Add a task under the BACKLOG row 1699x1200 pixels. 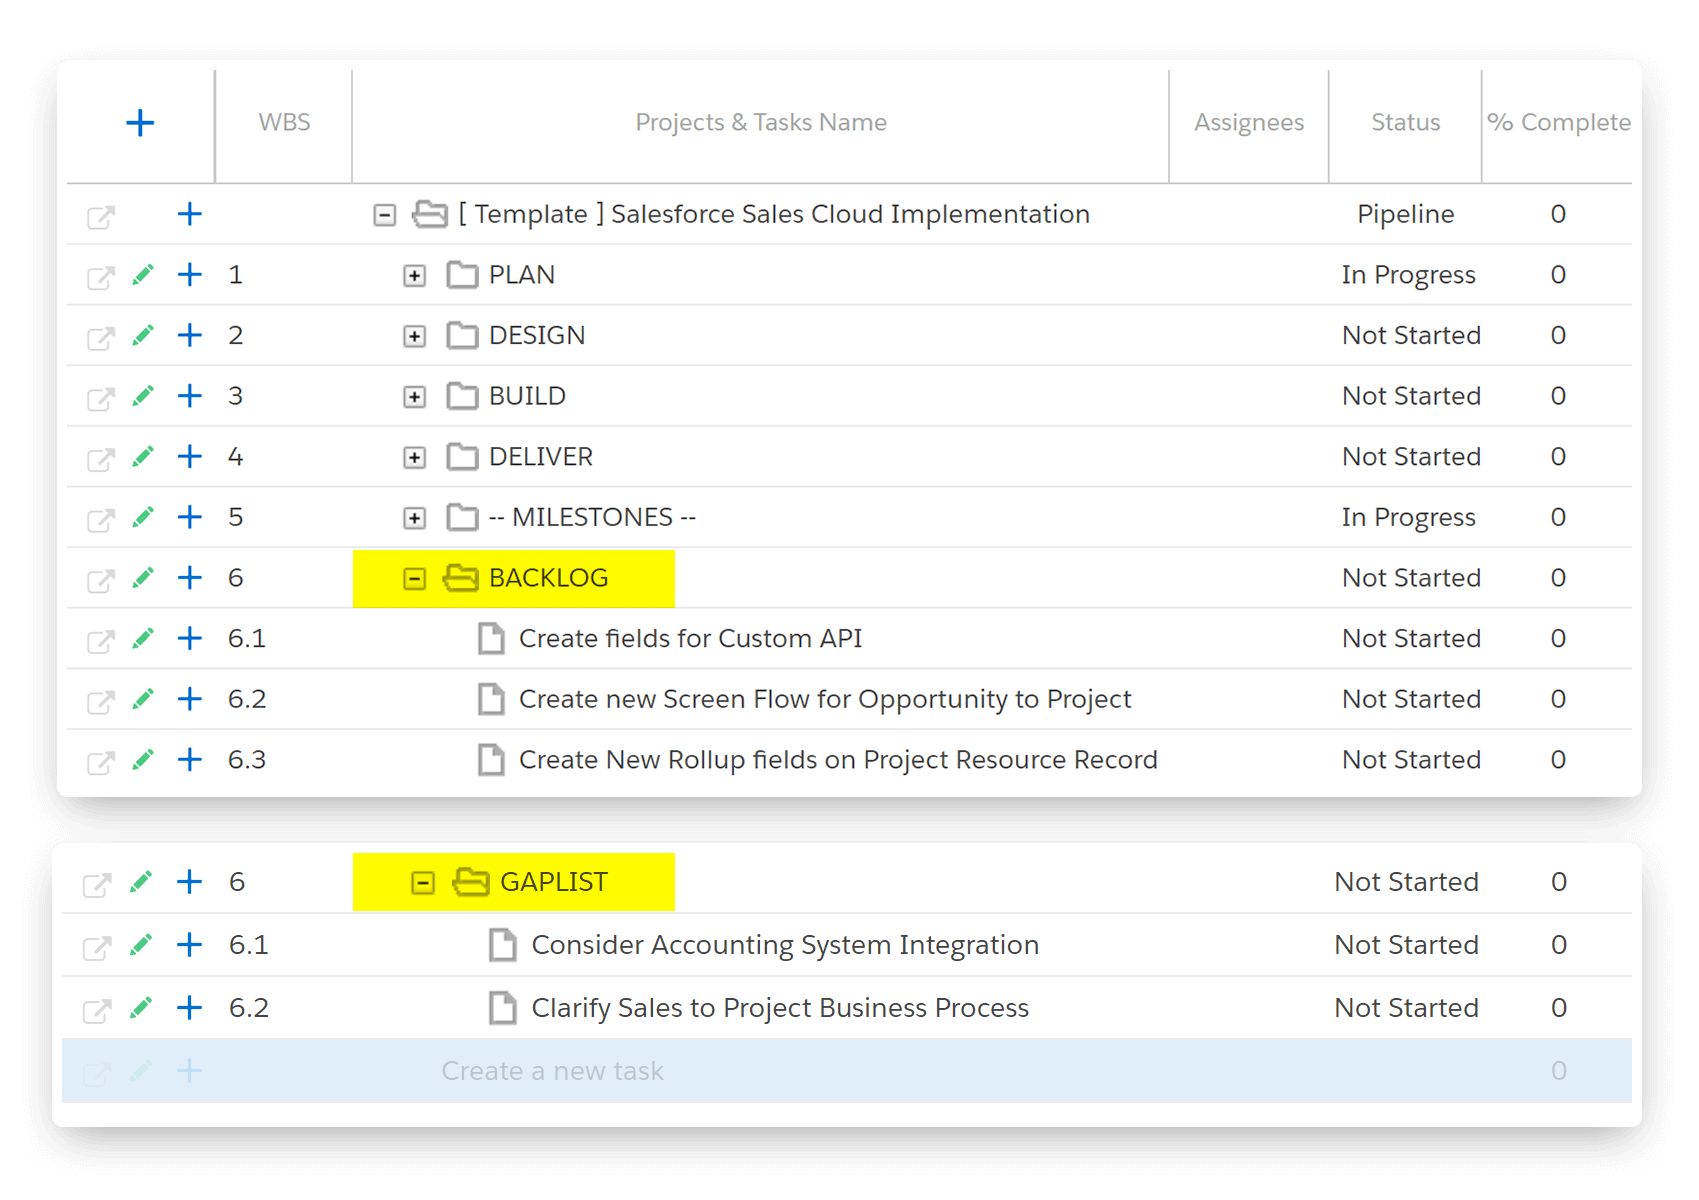(190, 578)
